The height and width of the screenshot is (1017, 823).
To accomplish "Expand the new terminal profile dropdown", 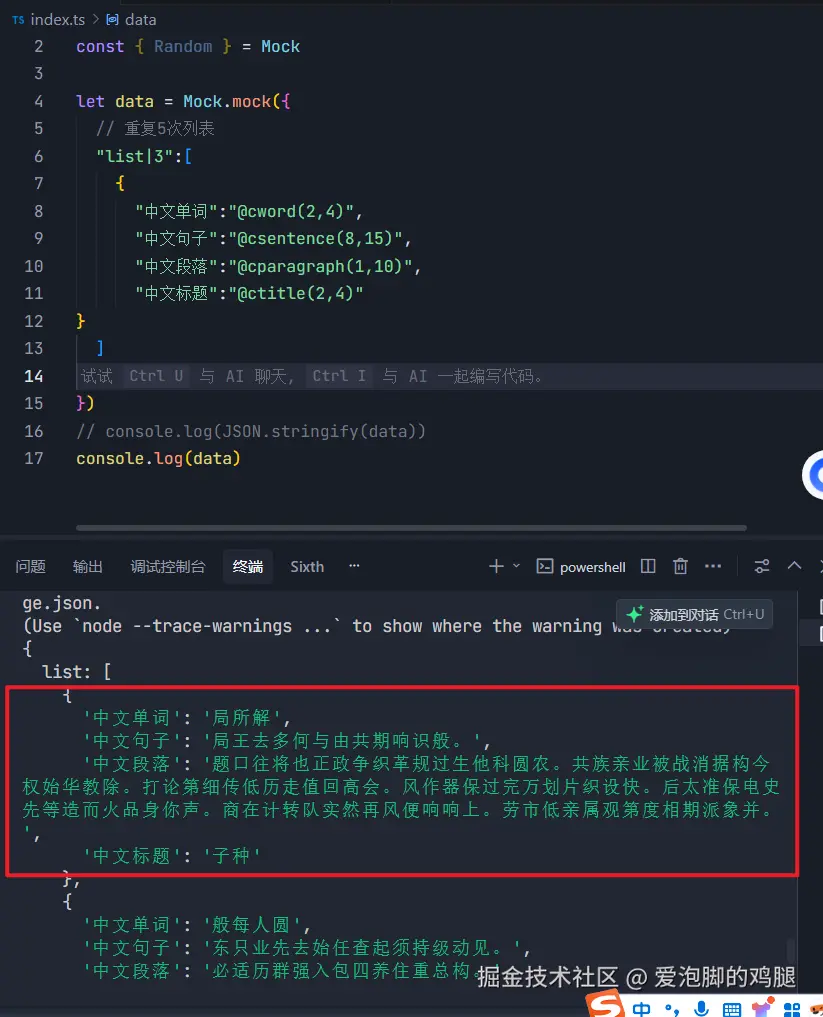I will pyautogui.click(x=516, y=566).
